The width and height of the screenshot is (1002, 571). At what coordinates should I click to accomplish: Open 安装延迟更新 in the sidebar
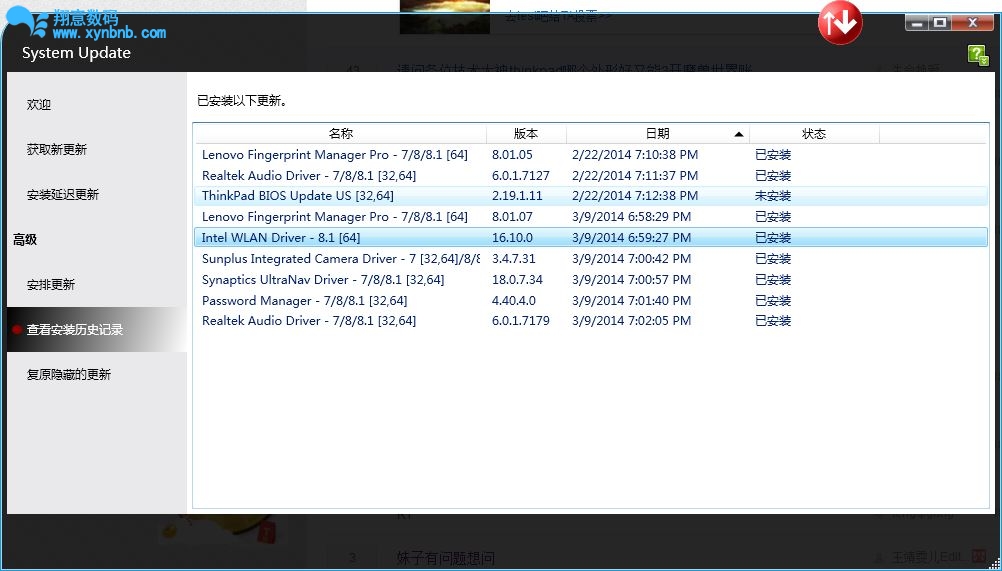click(x=63, y=195)
